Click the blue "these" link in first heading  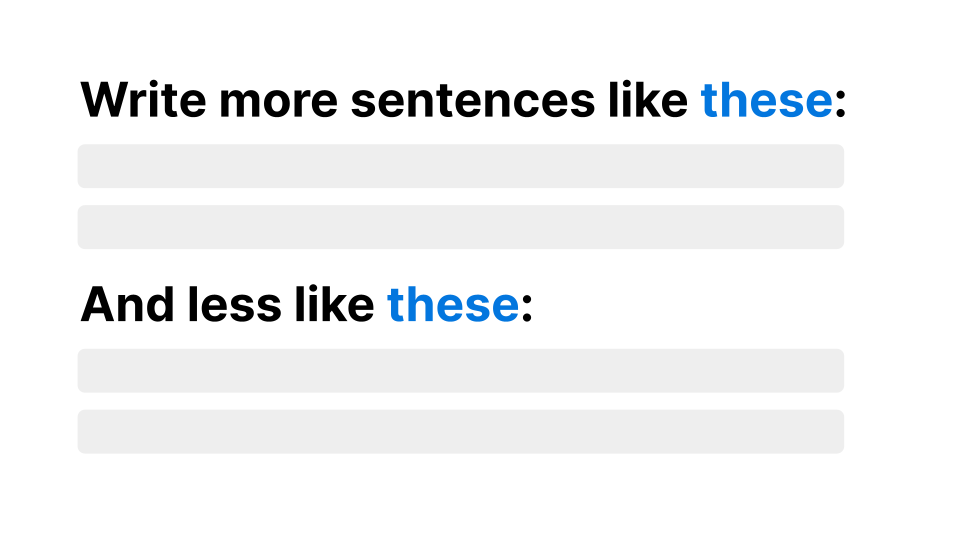[767, 100]
